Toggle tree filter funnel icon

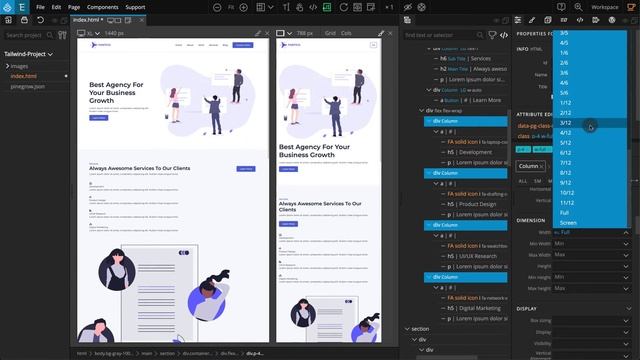492,35
